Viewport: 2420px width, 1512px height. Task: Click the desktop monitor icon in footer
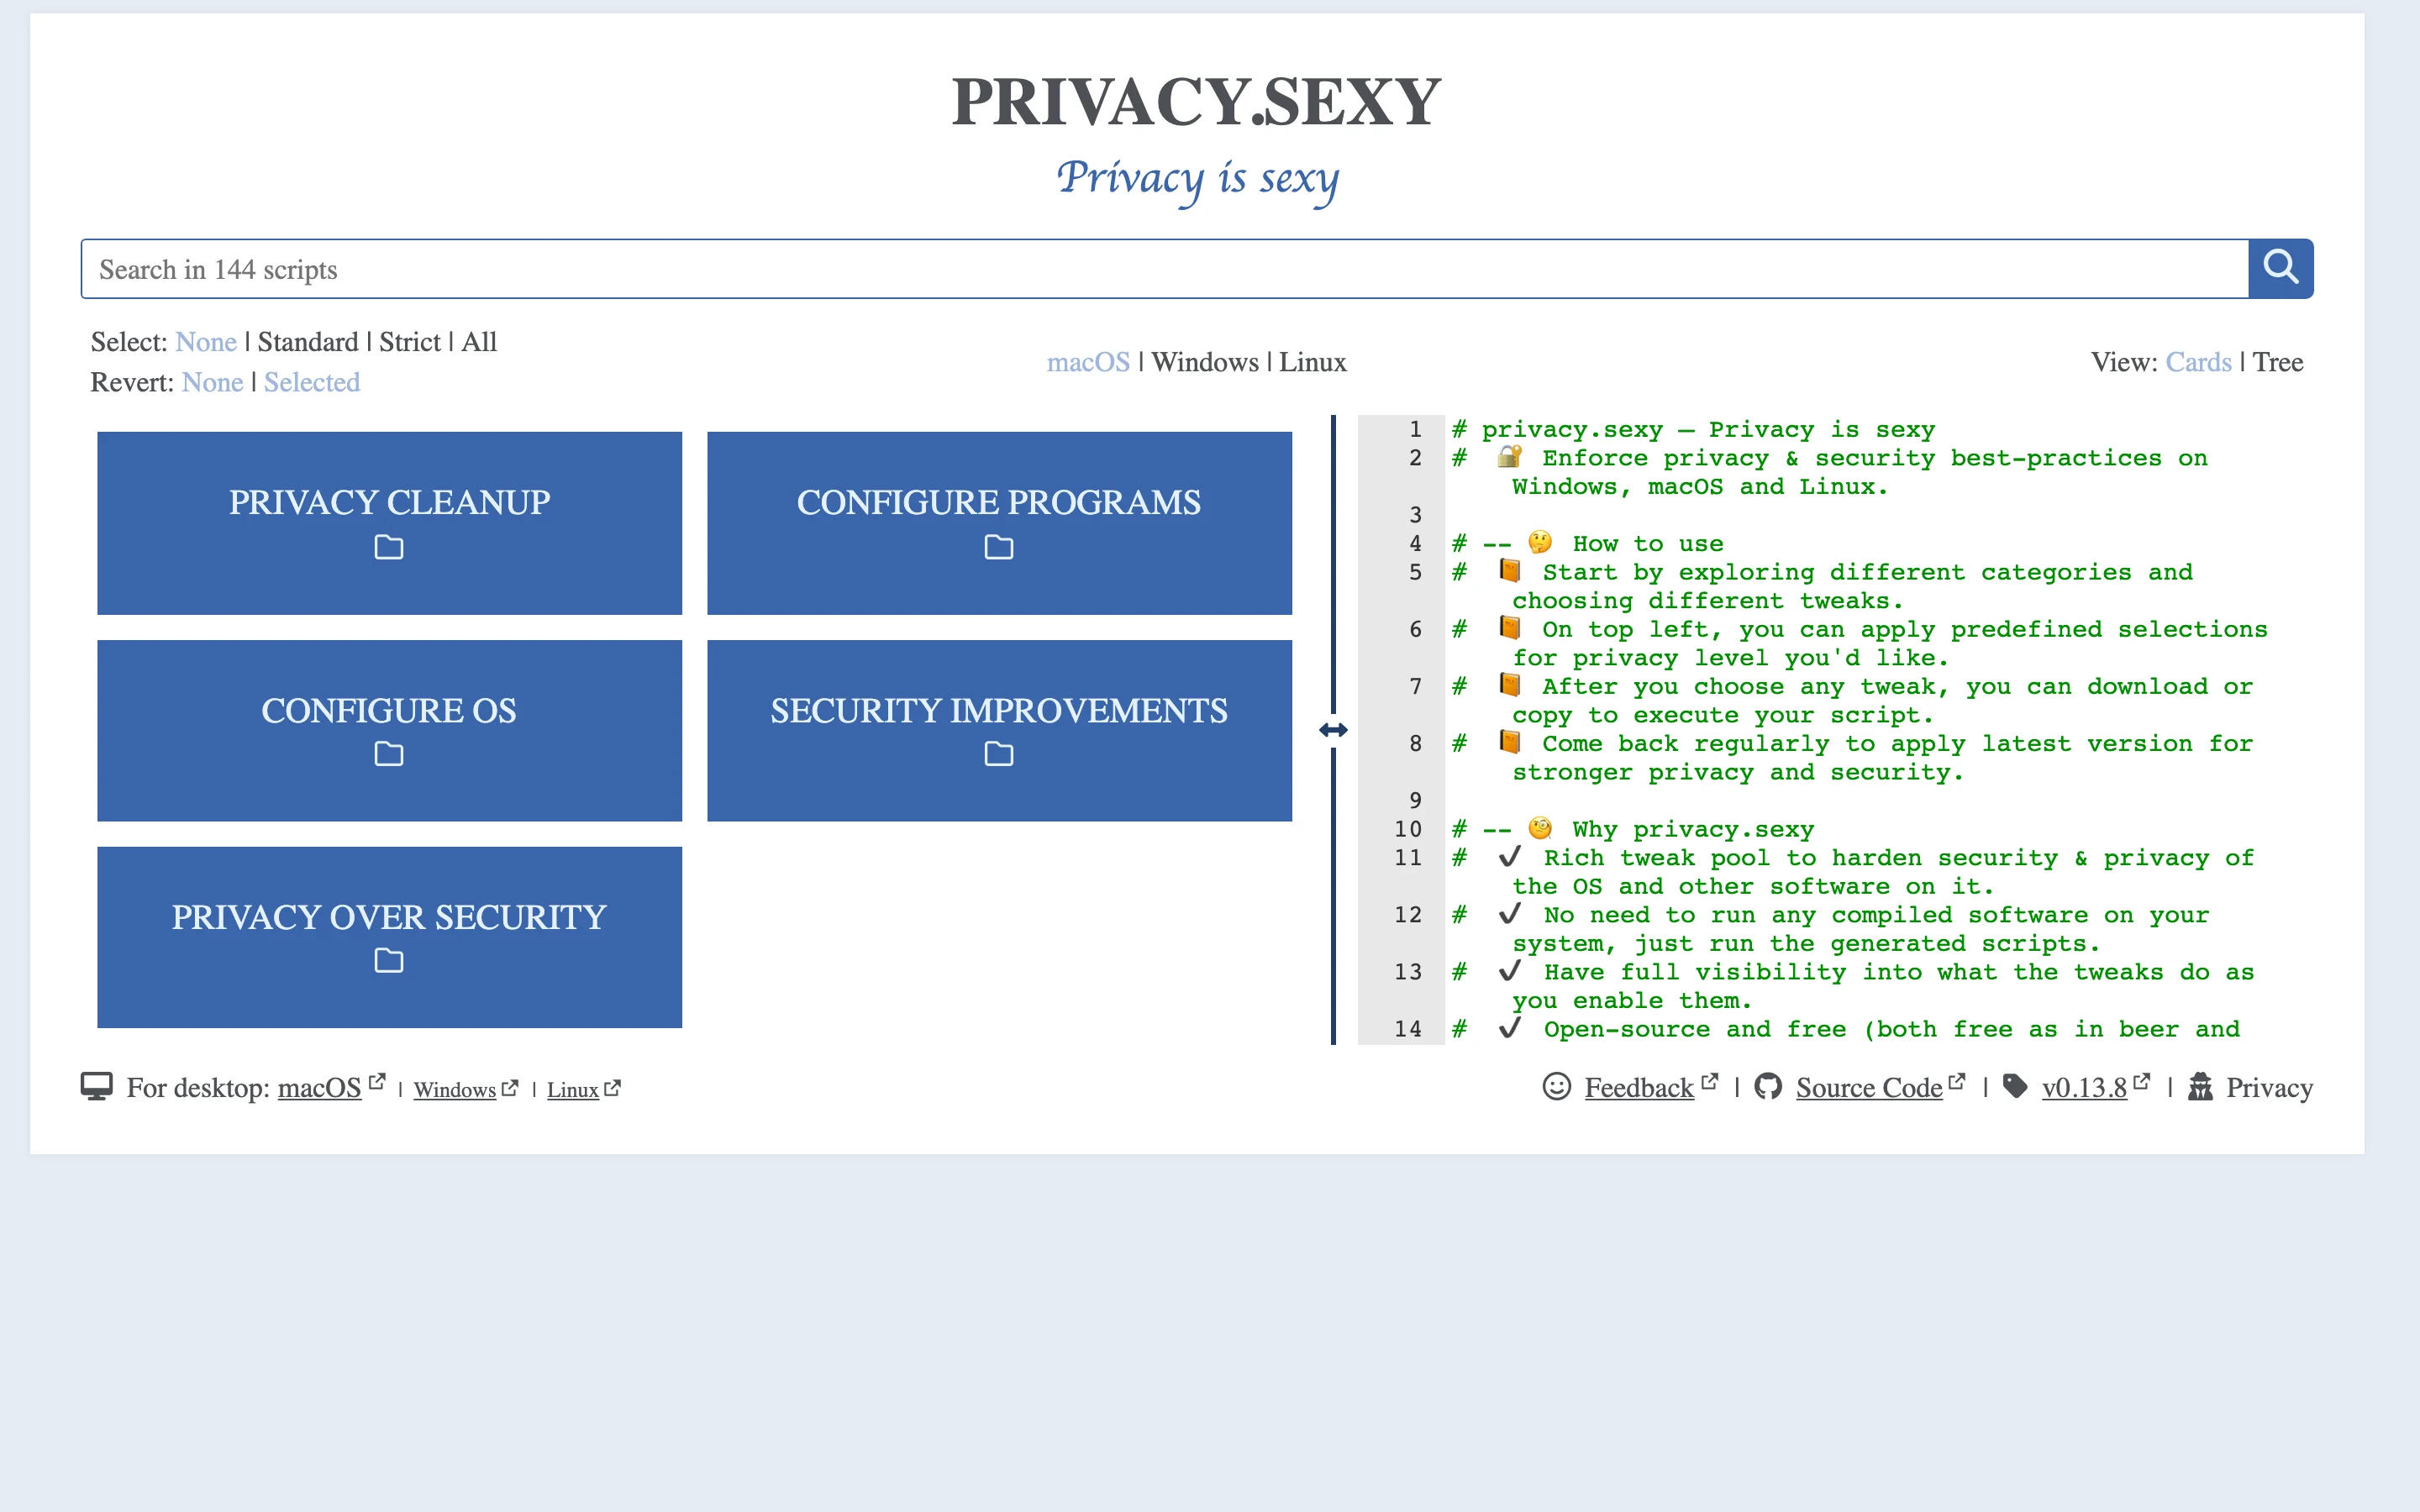[96, 1087]
